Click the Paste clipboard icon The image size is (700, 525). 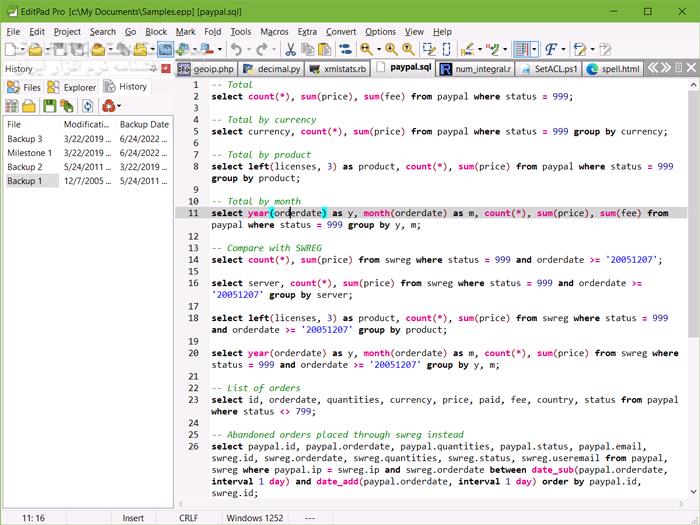326,49
